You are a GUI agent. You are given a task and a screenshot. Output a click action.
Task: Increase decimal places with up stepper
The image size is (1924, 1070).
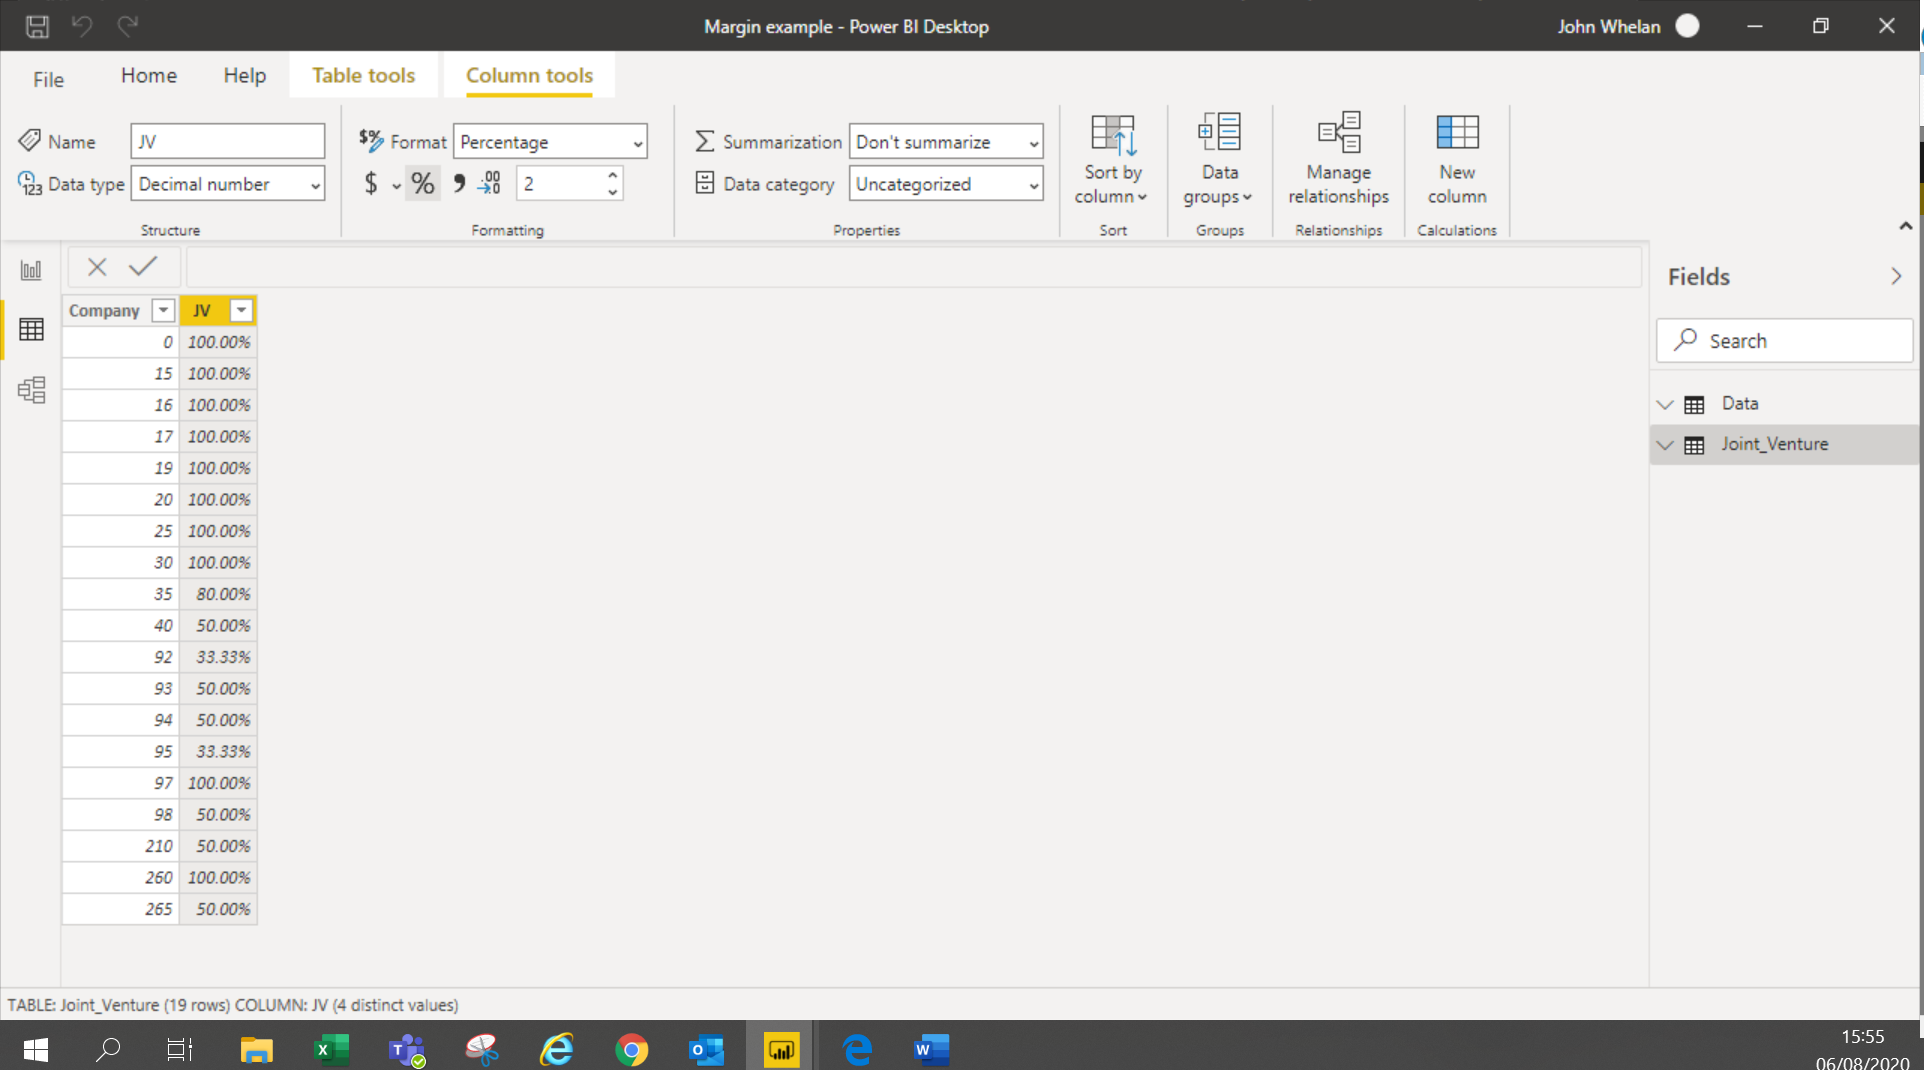[x=612, y=175]
